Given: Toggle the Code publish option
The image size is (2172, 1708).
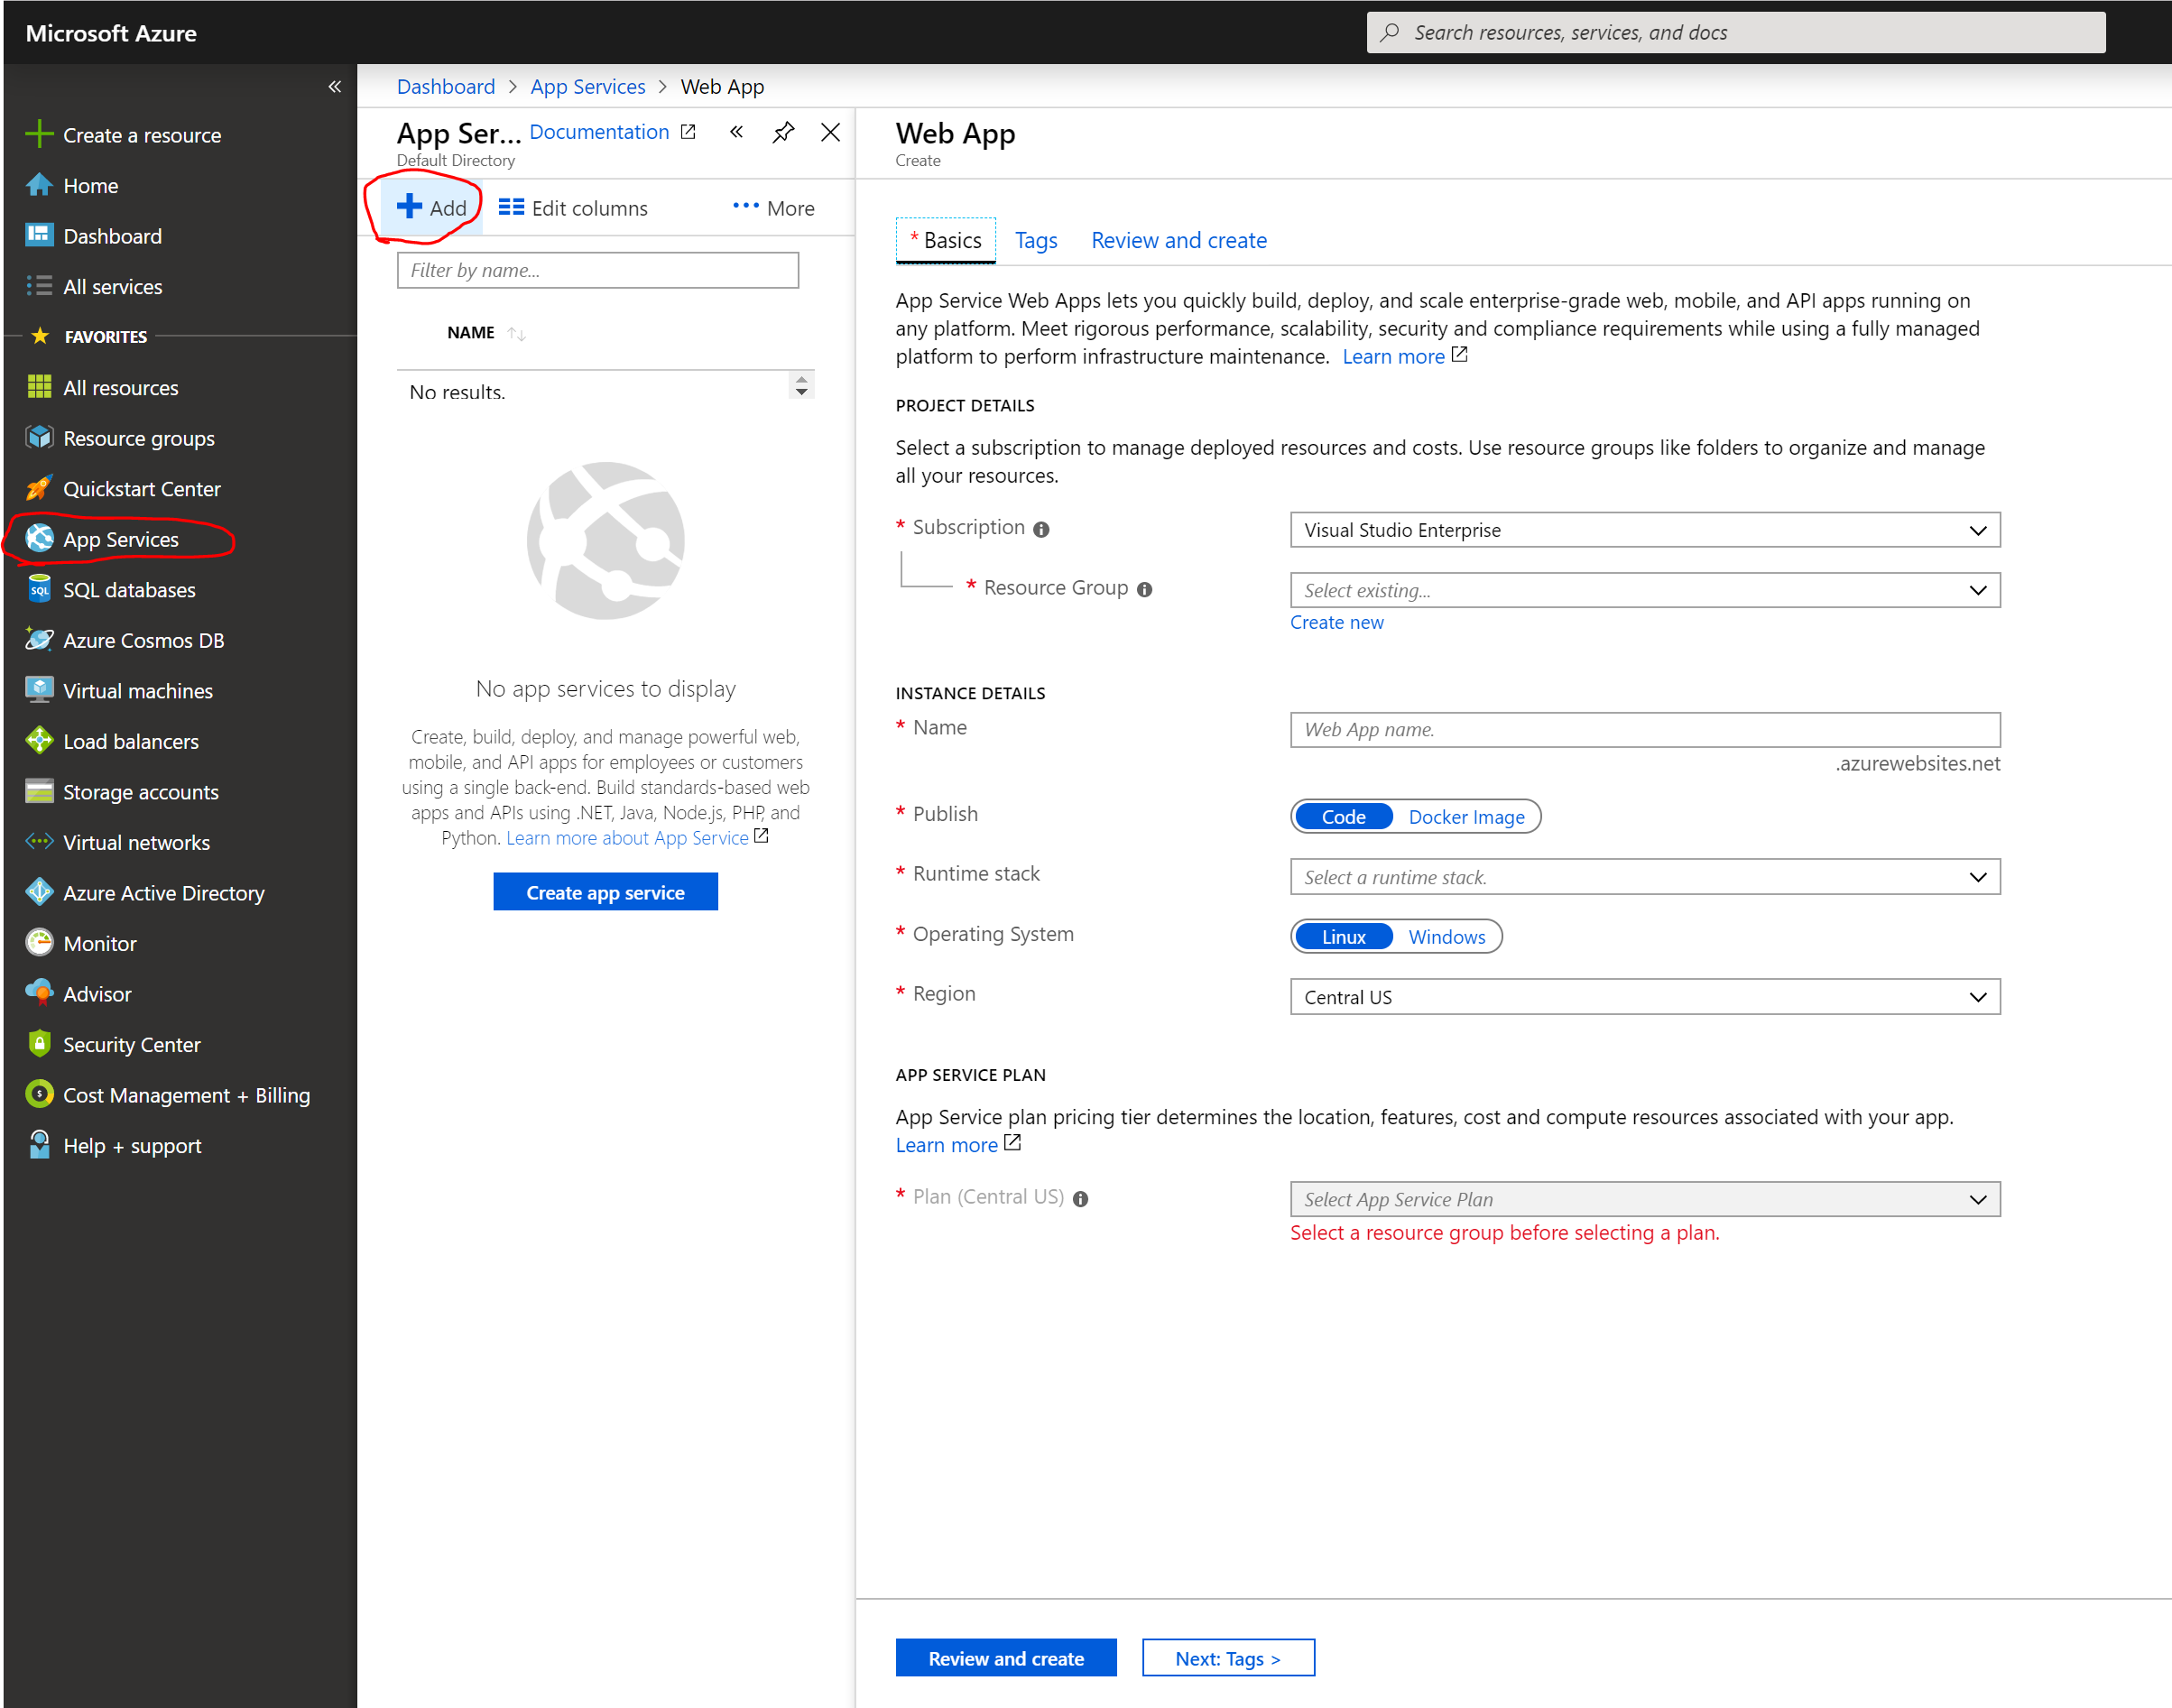Looking at the screenshot, I should point(1344,816).
